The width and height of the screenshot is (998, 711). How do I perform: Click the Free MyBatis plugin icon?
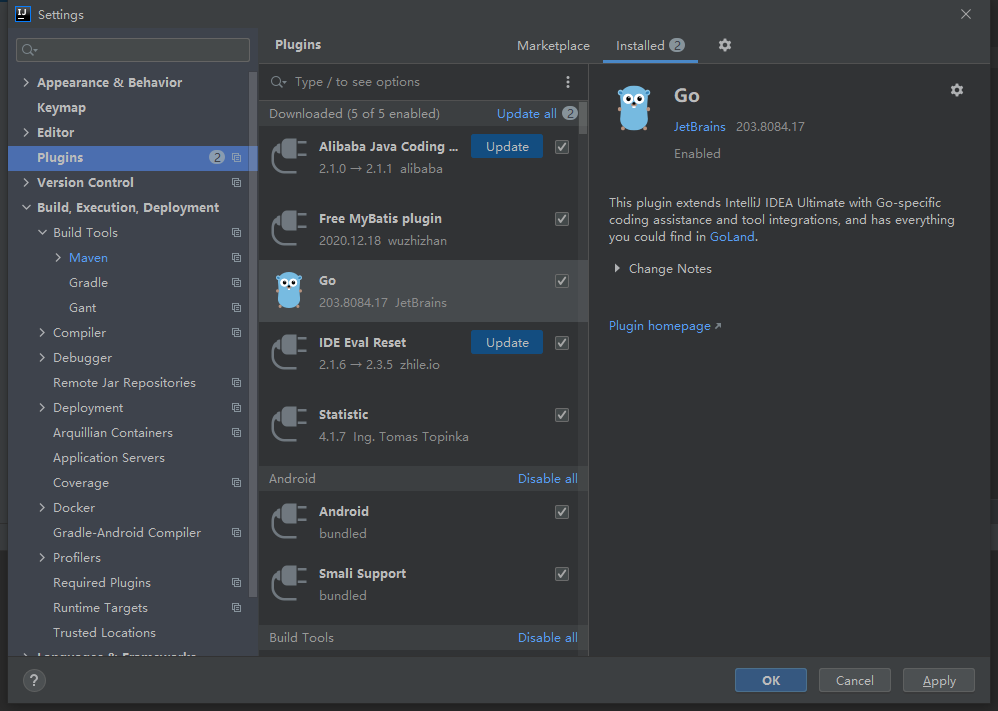[x=289, y=229]
